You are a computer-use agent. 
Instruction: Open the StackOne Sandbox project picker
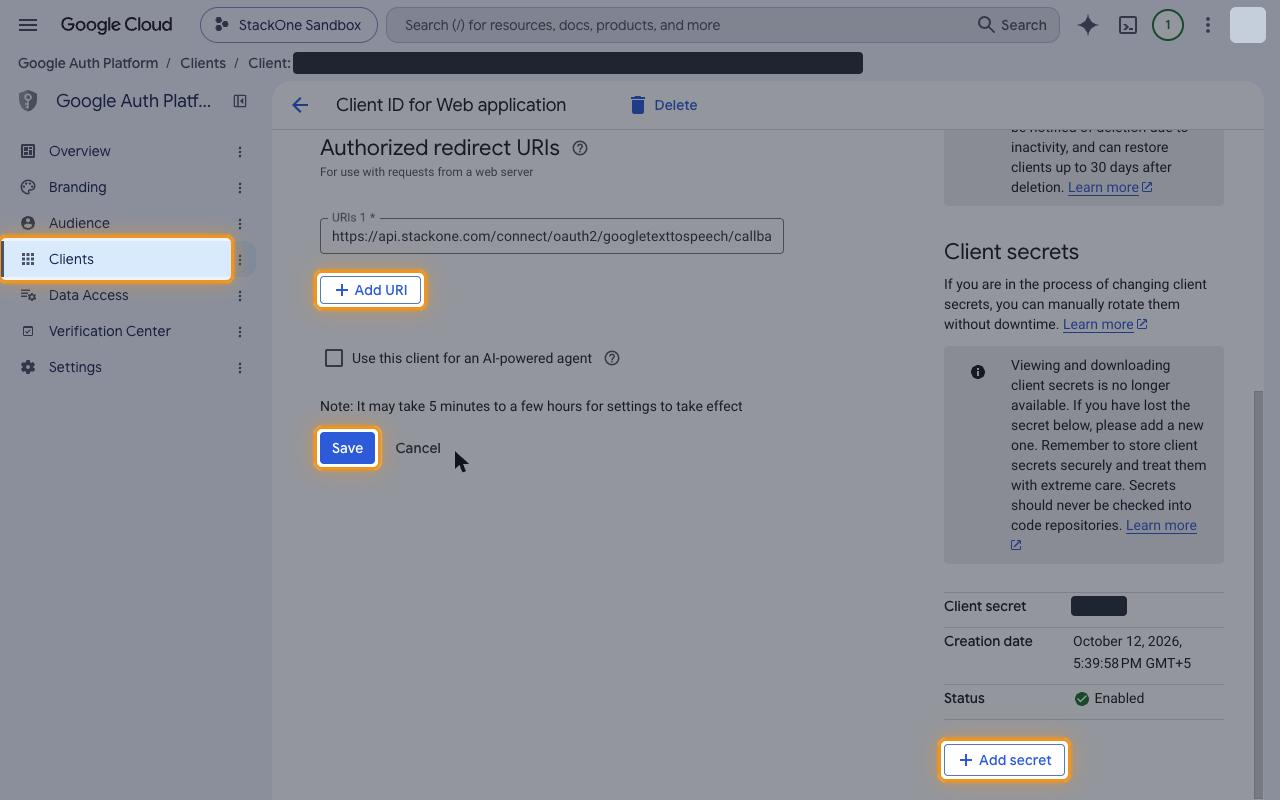tap(289, 25)
